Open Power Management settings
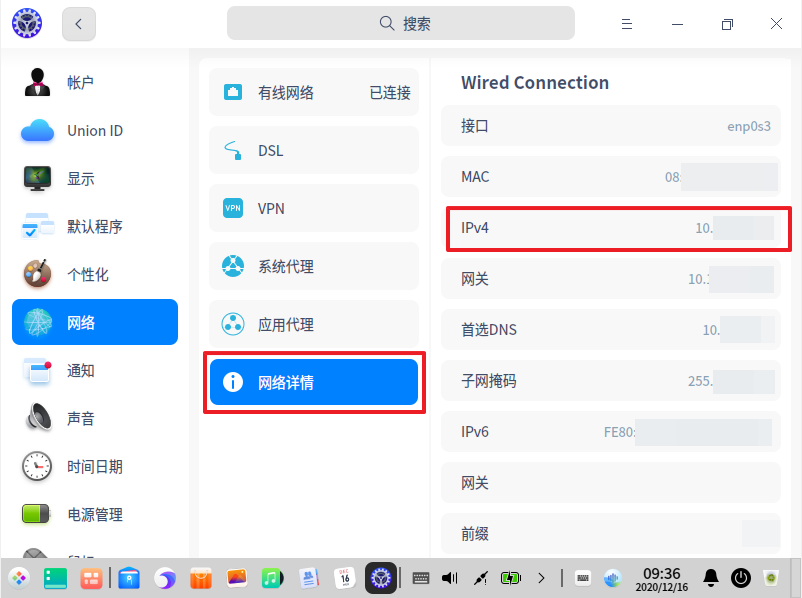The image size is (802, 598). point(95,514)
